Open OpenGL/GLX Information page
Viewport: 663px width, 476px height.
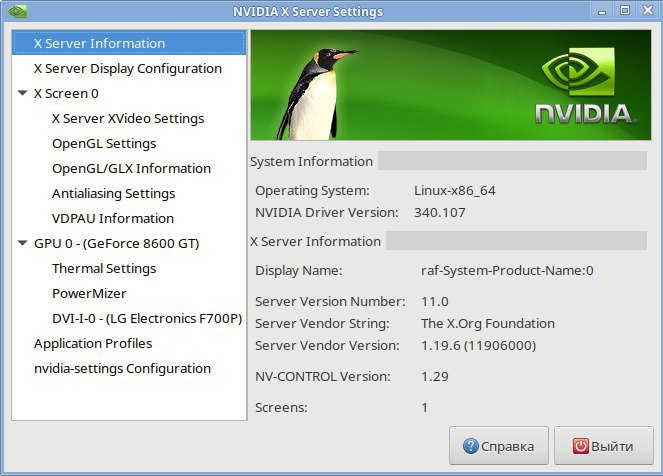click(132, 168)
